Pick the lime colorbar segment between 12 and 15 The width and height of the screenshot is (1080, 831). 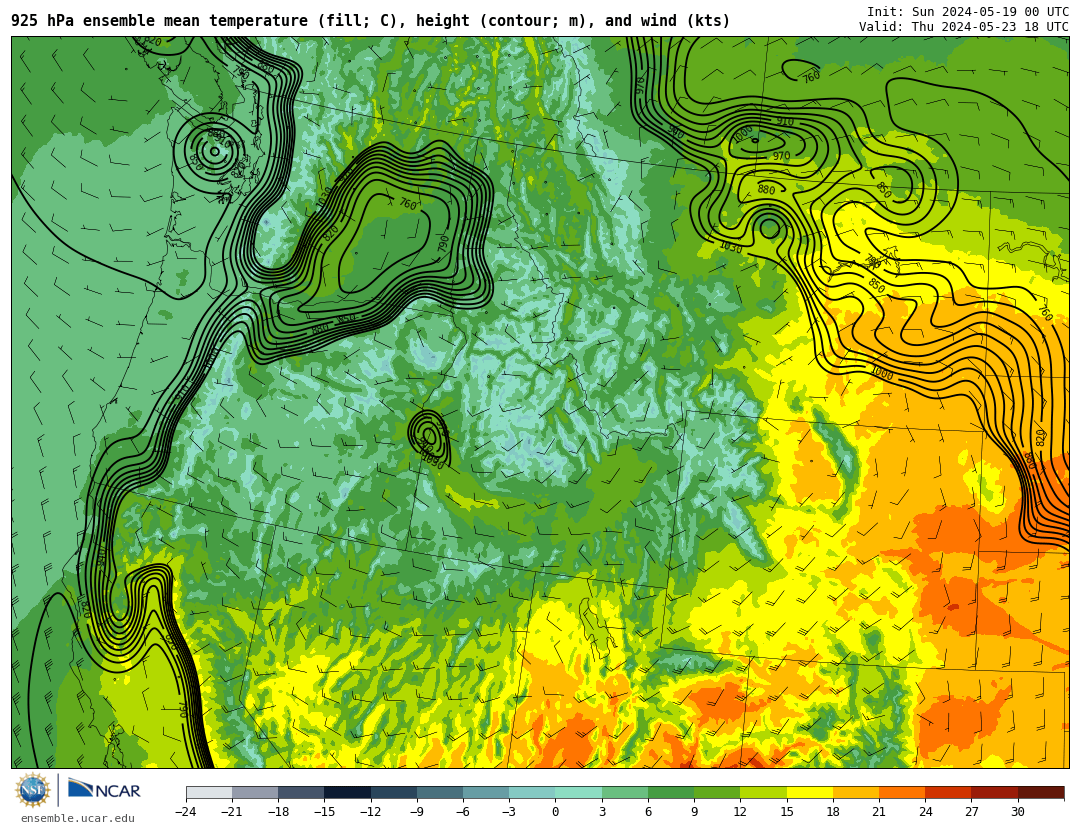point(763,792)
